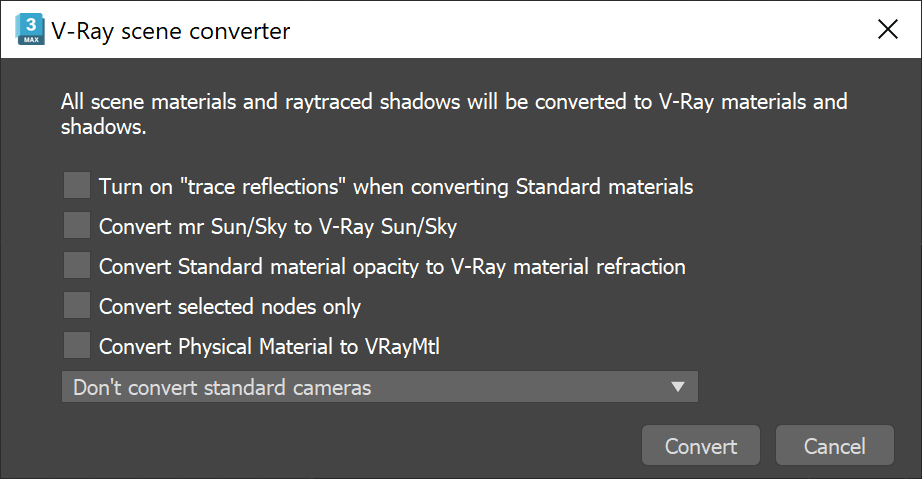Click the "Turn on trace reflections" label text
Screen dimensions: 922x479
pos(396,187)
